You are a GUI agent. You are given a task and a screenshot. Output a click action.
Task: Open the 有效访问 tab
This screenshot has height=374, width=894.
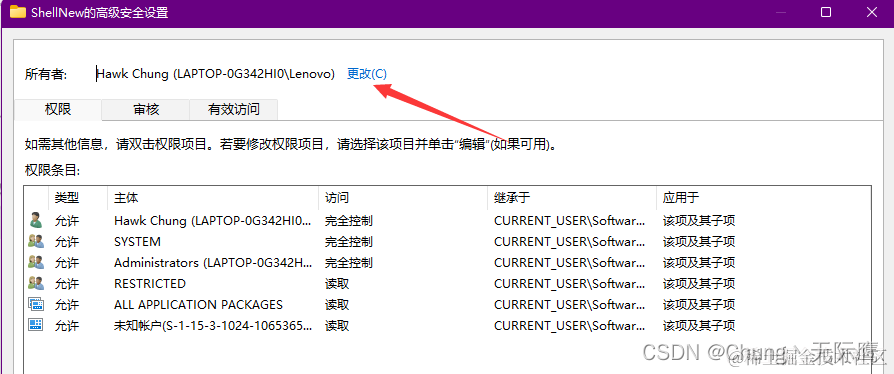tap(234, 109)
